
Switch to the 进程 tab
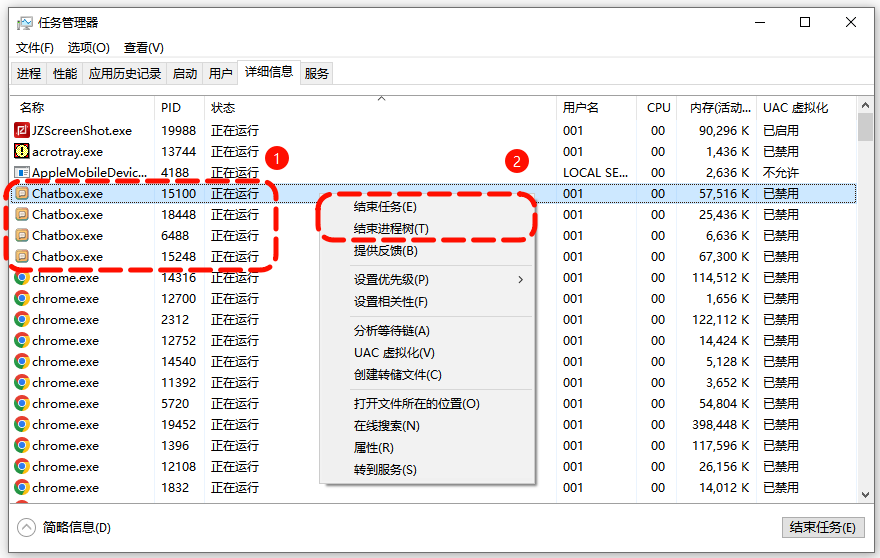(29, 74)
